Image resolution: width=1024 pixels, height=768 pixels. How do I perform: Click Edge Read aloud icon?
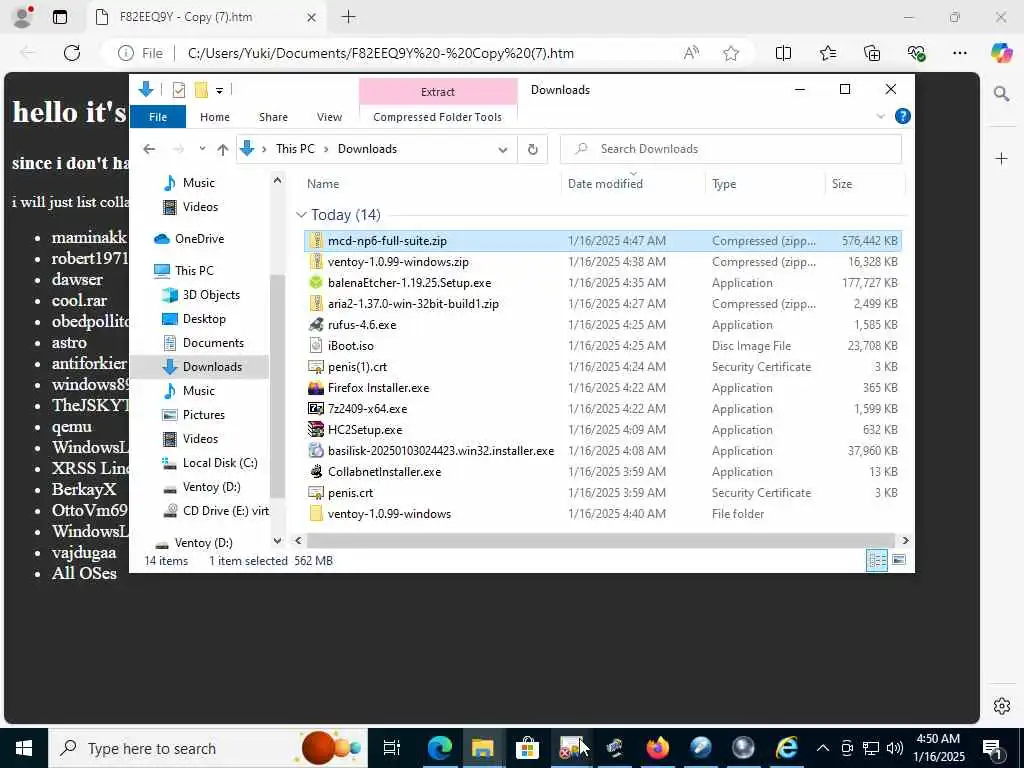pyautogui.click(x=691, y=53)
